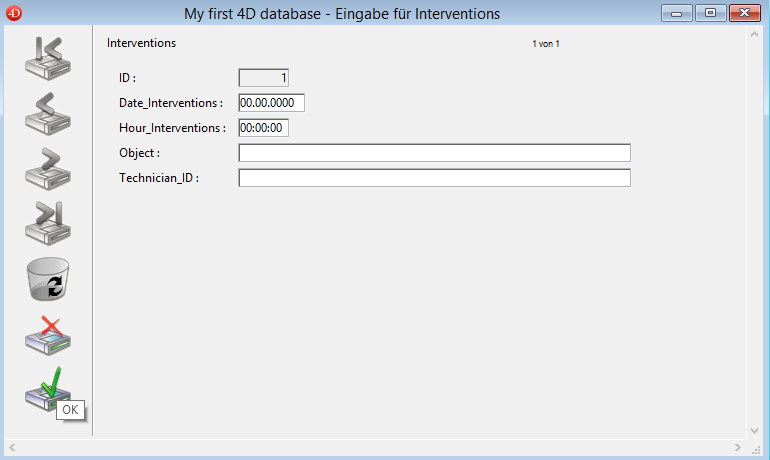This screenshot has height=460, width=770.
Task: Click the window resize grip
Action: (x=755, y=449)
